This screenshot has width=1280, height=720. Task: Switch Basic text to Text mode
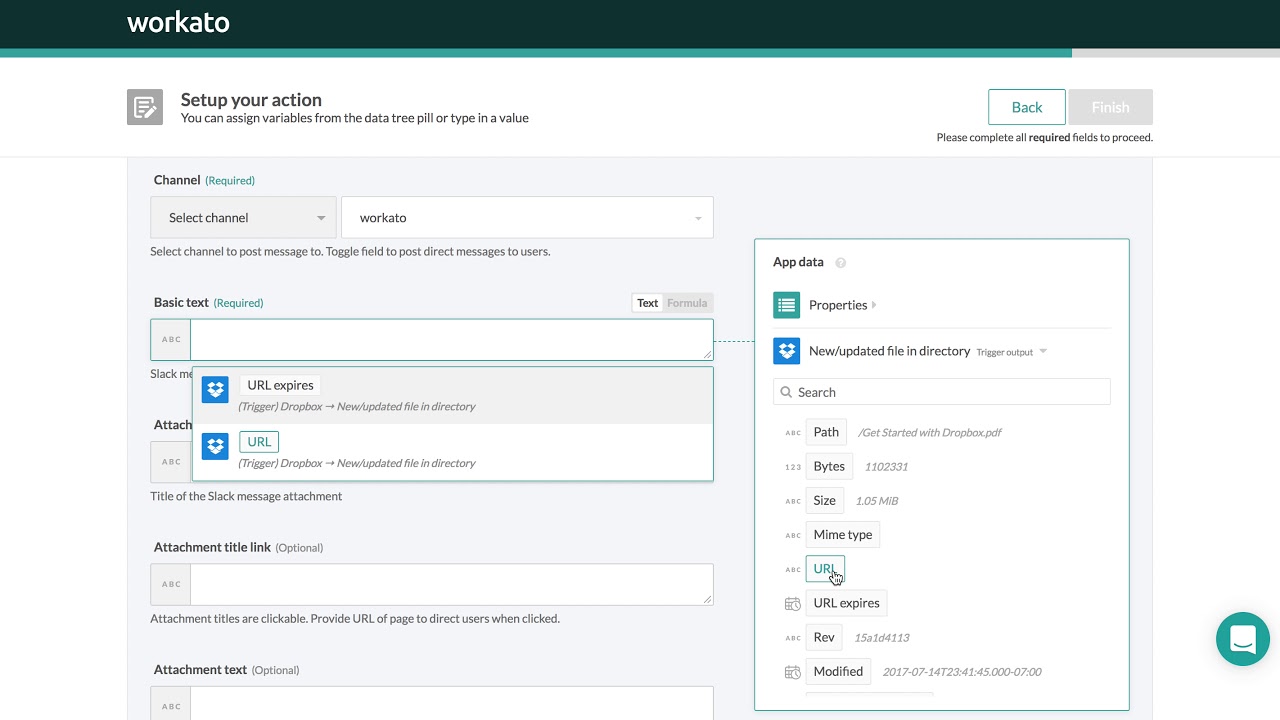(648, 303)
